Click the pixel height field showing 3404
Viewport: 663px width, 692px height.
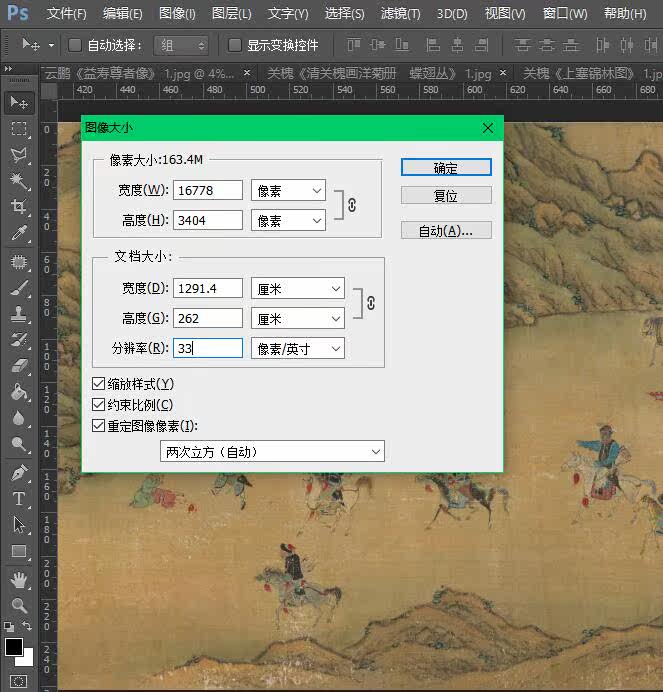click(x=208, y=220)
